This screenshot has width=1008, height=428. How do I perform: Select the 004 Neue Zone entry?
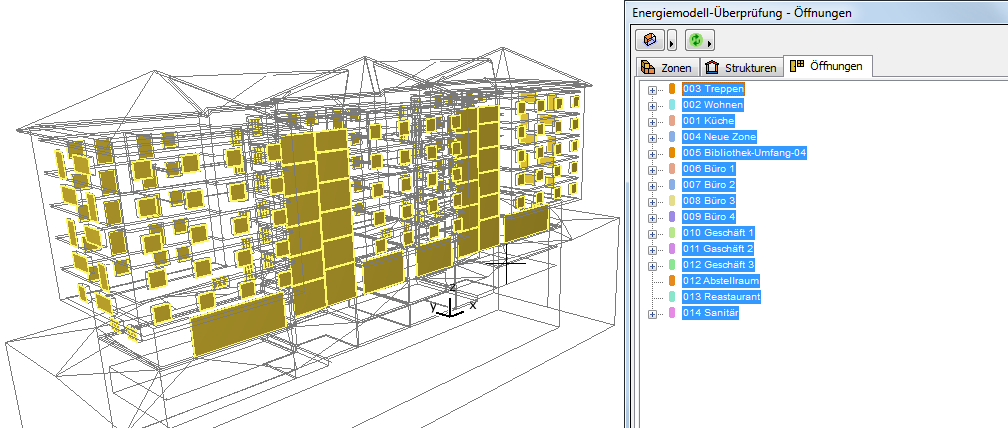pos(719,137)
